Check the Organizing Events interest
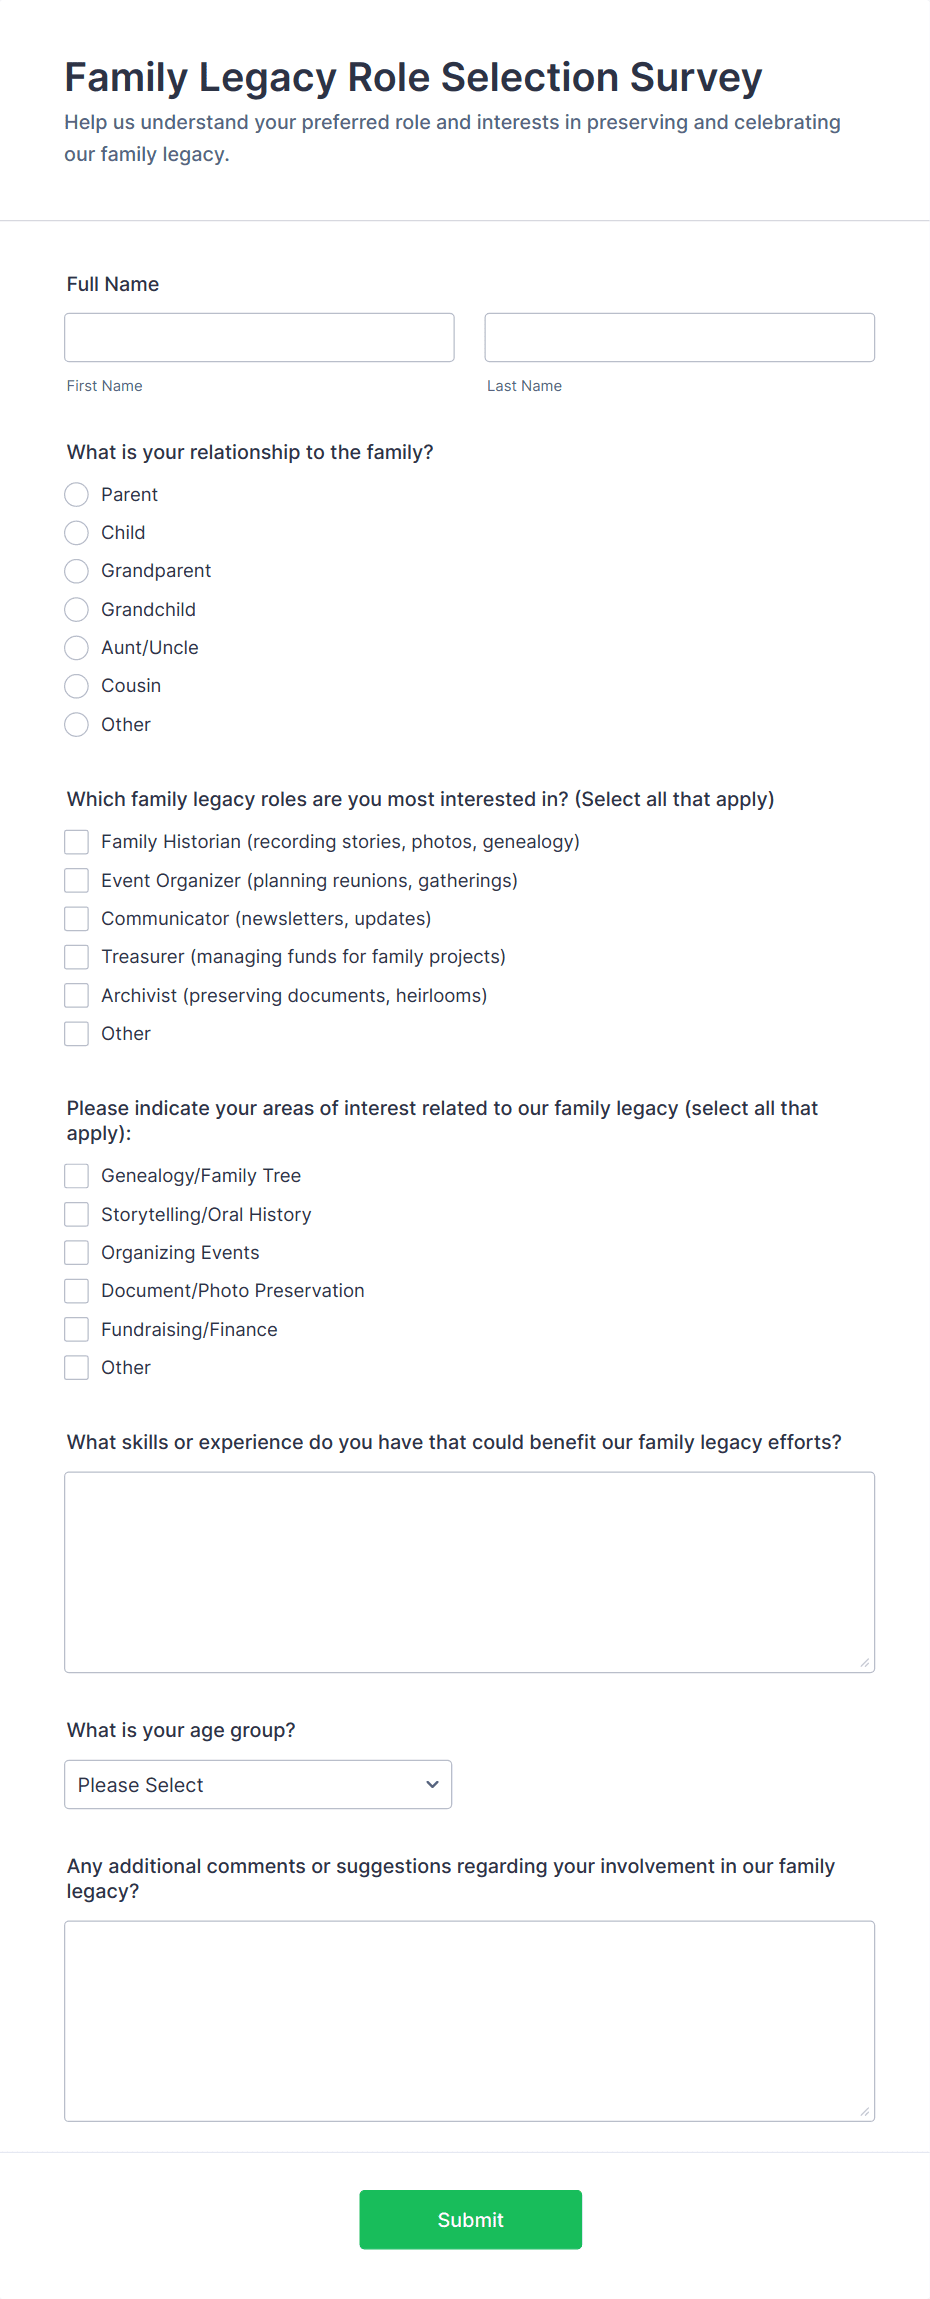930x2299 pixels. [x=76, y=1252]
